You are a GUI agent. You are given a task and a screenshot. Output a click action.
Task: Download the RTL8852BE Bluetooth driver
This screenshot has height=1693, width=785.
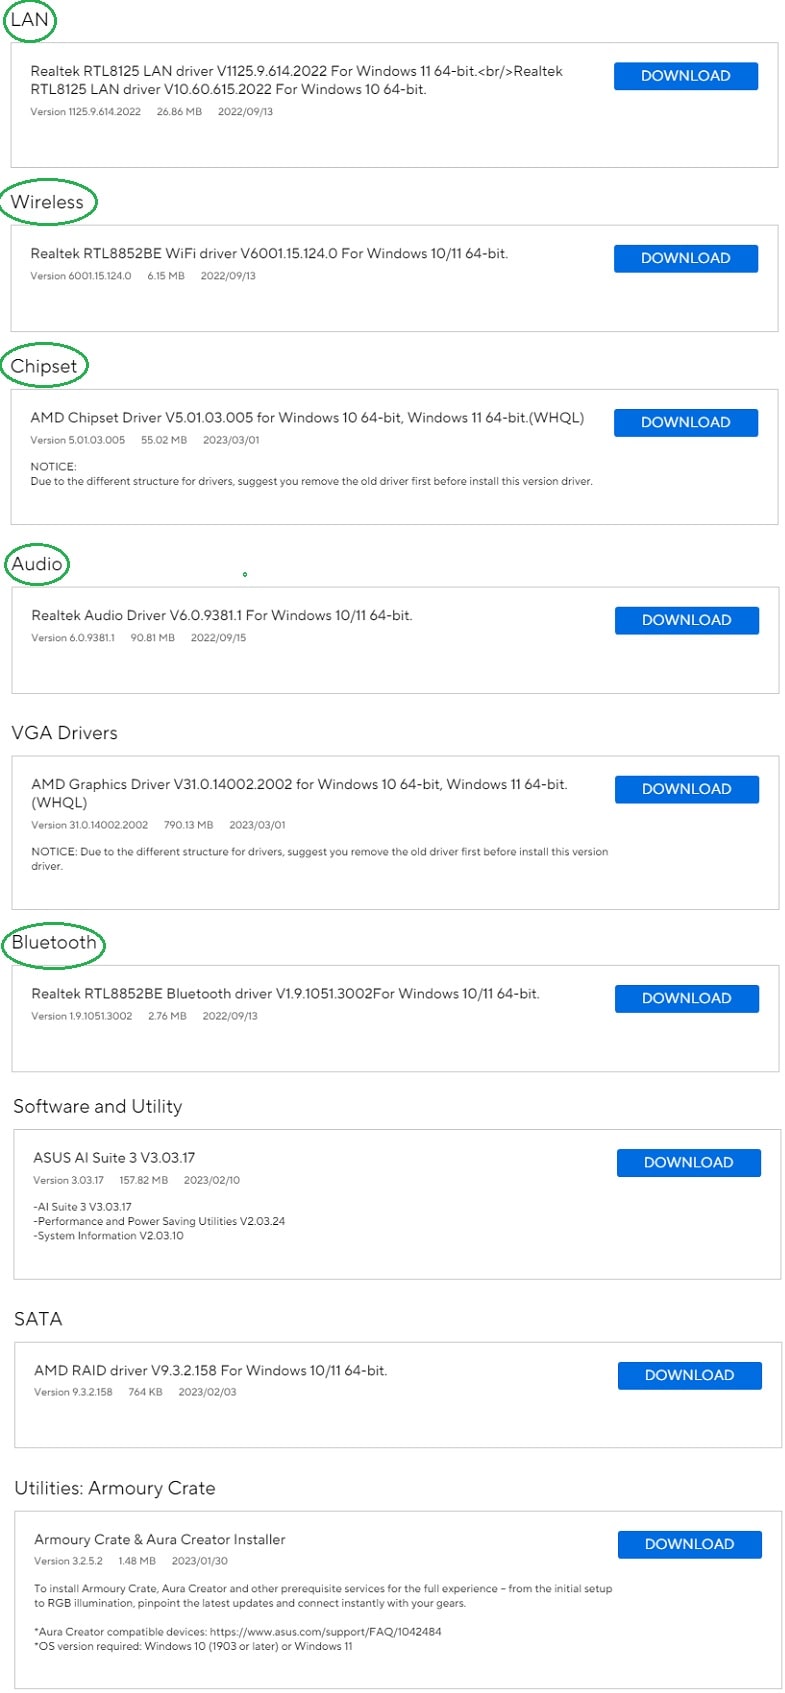tap(686, 998)
